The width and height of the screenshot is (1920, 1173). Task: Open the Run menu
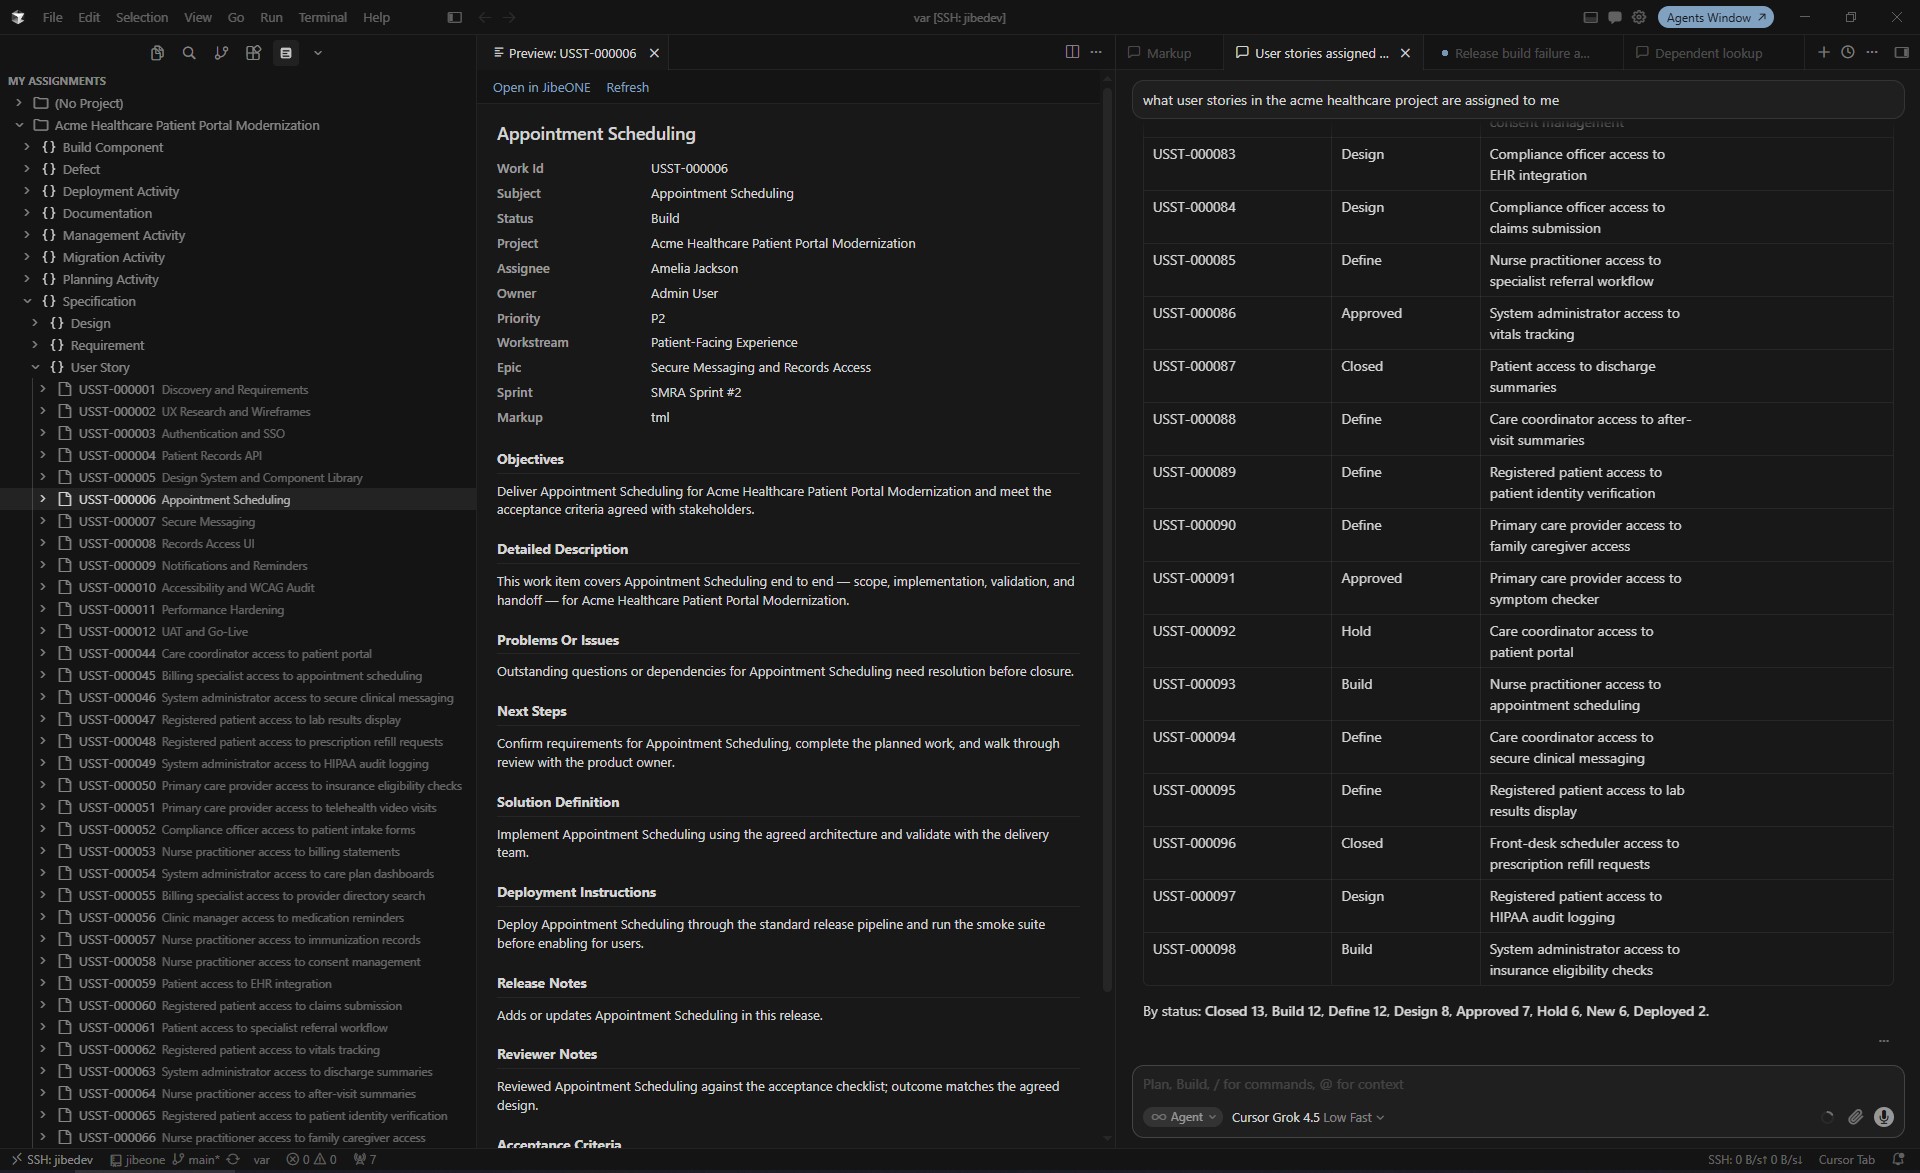coord(271,17)
